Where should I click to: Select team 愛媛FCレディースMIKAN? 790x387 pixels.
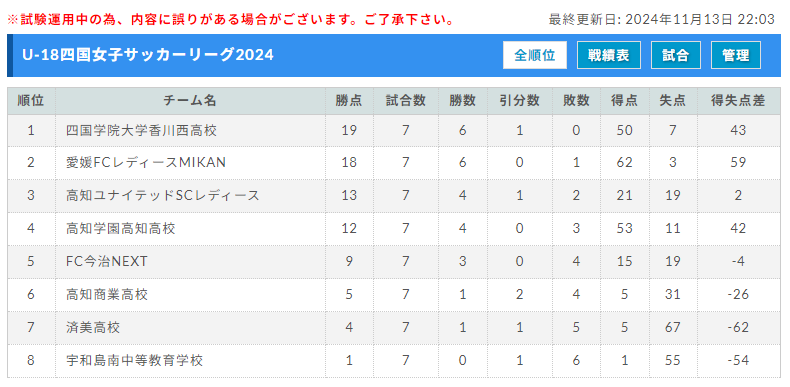(146, 162)
